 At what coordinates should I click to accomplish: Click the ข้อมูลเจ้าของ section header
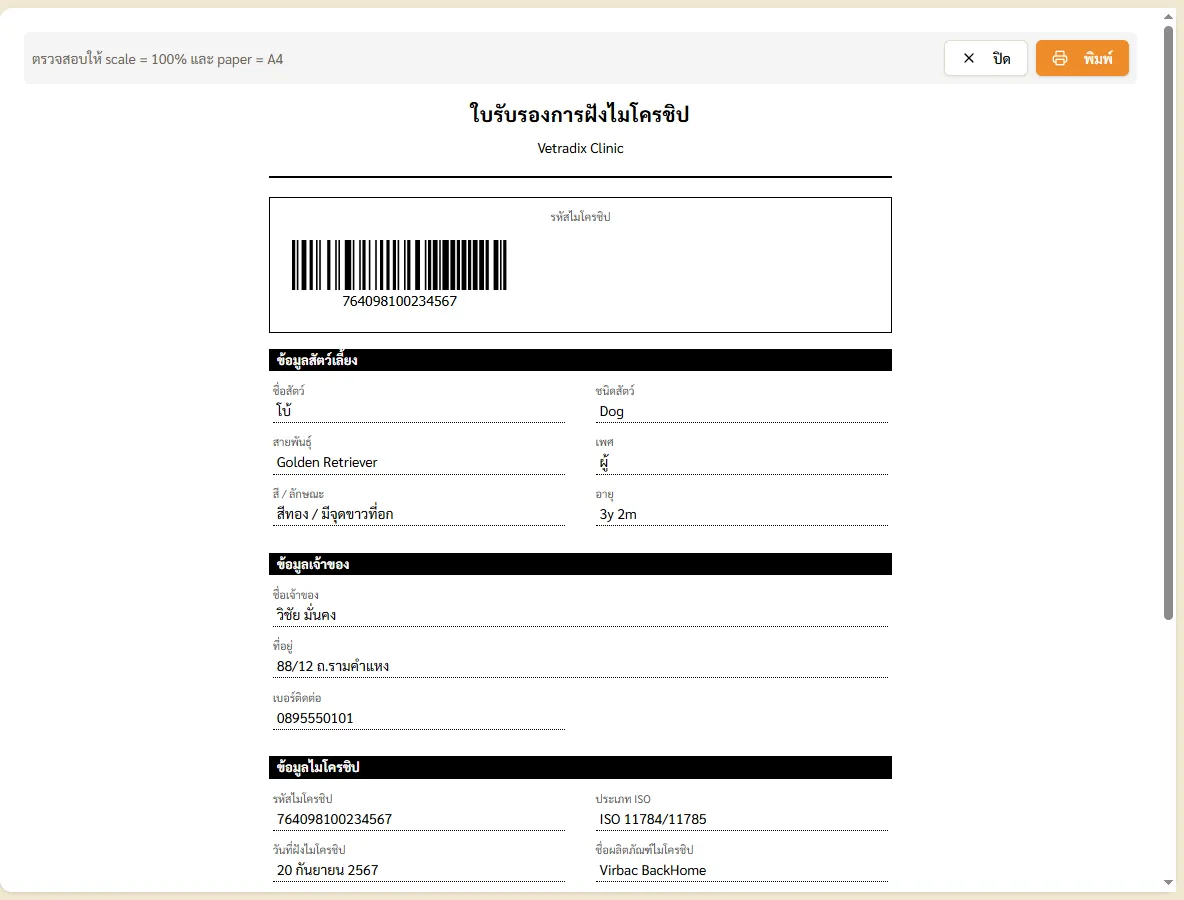tap(580, 564)
